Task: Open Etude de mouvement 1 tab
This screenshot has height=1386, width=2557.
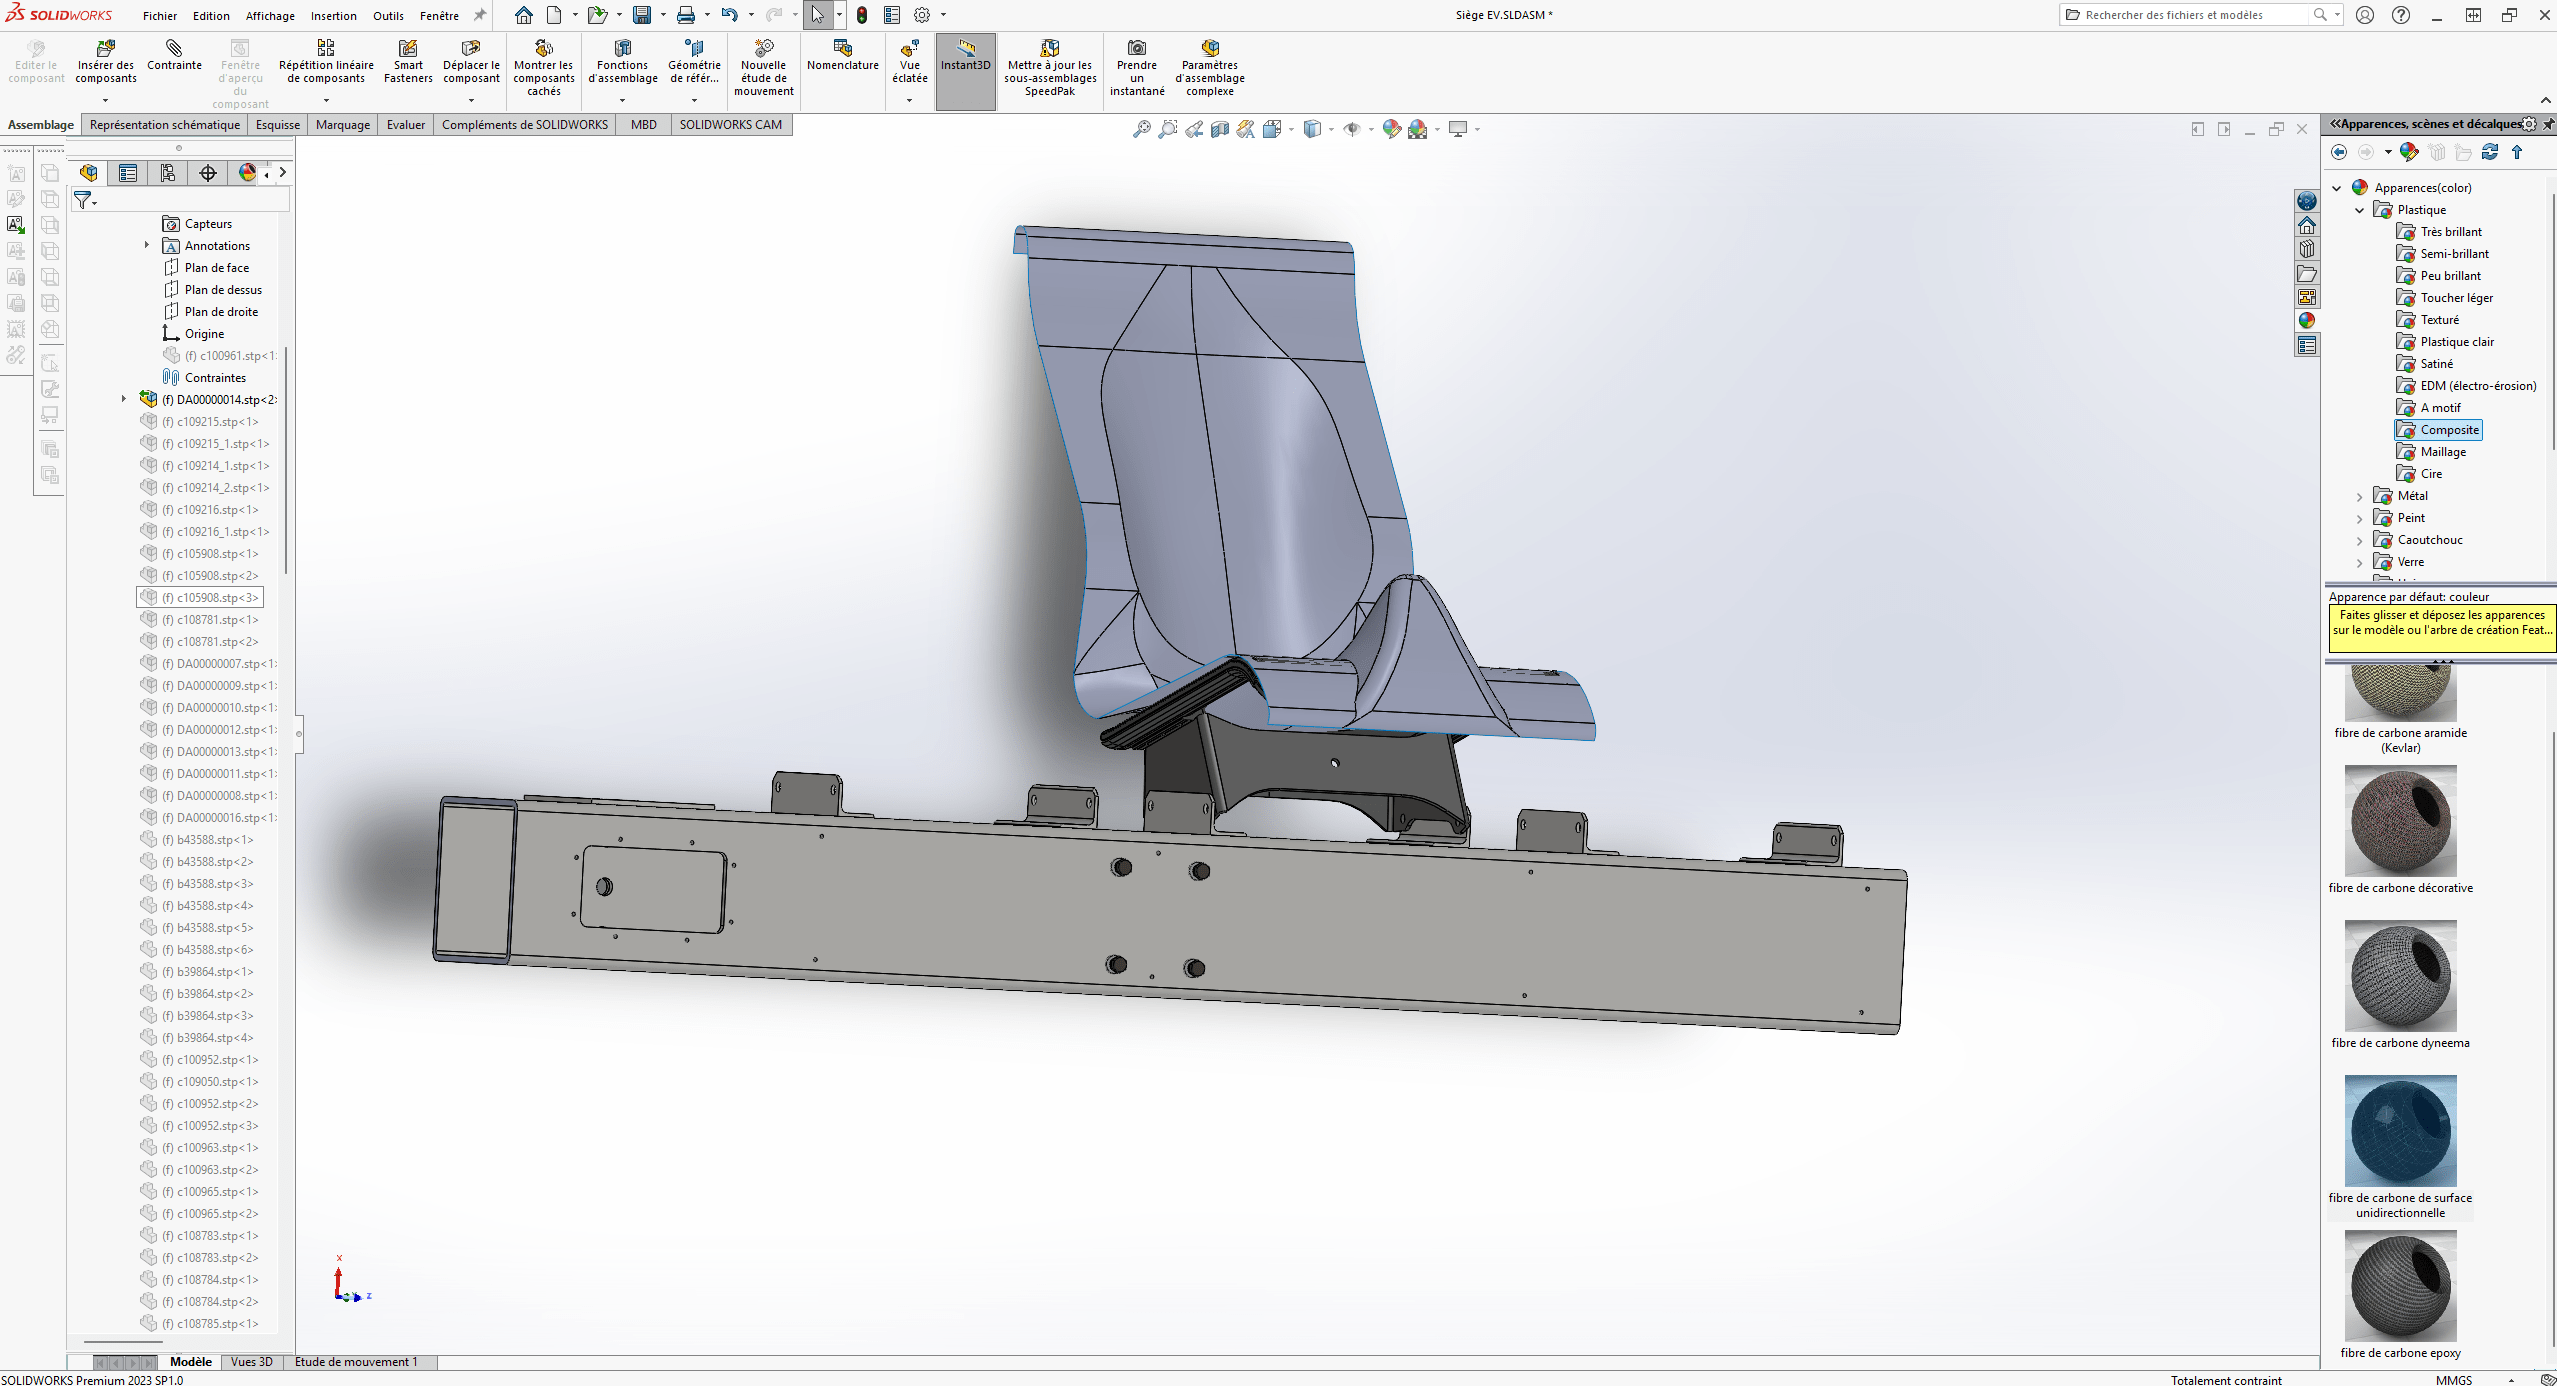Action: tap(356, 1362)
